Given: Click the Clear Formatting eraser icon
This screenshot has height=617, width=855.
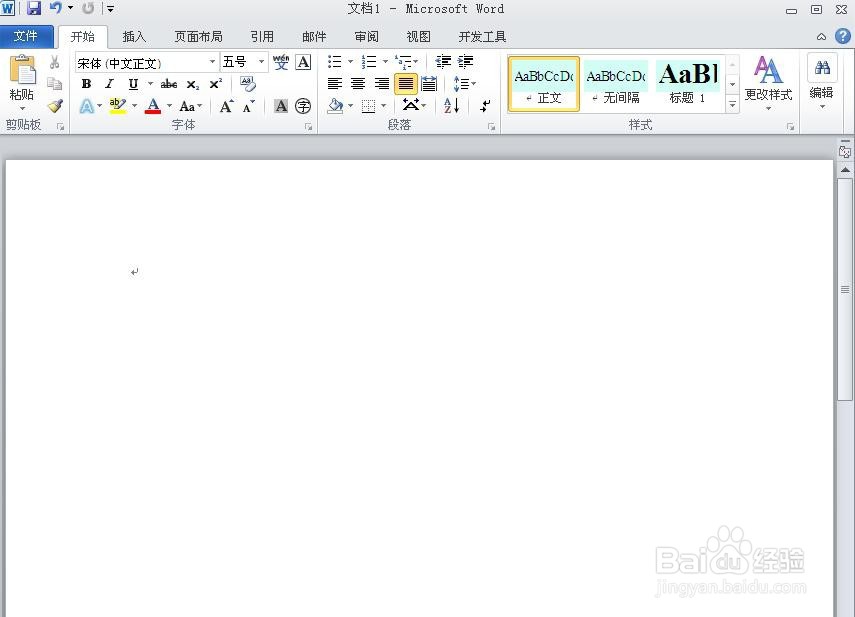Looking at the screenshot, I should pyautogui.click(x=248, y=83).
